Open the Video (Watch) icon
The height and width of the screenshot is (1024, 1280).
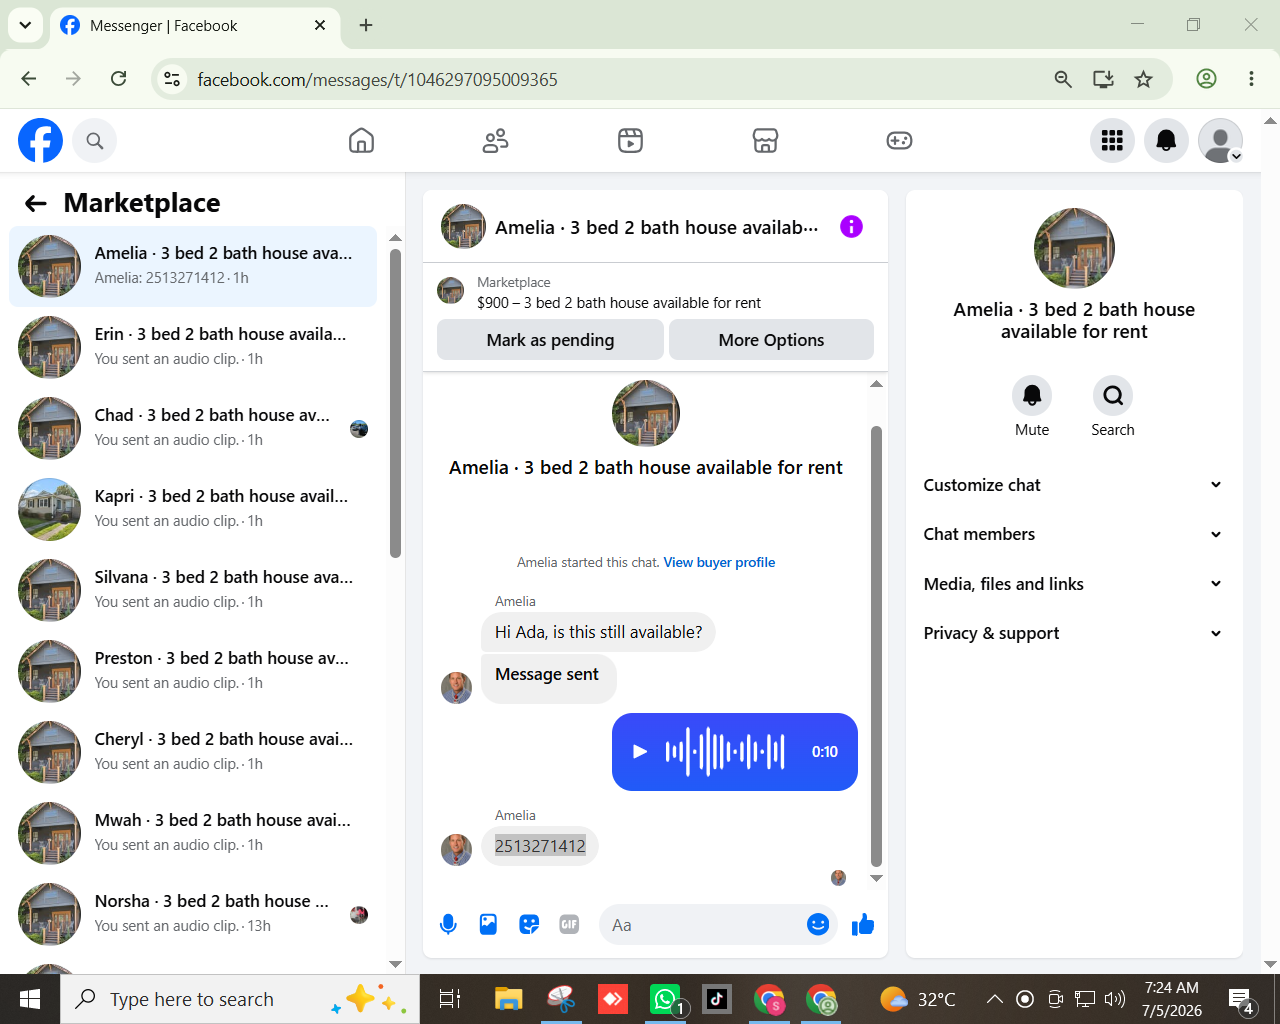(630, 141)
